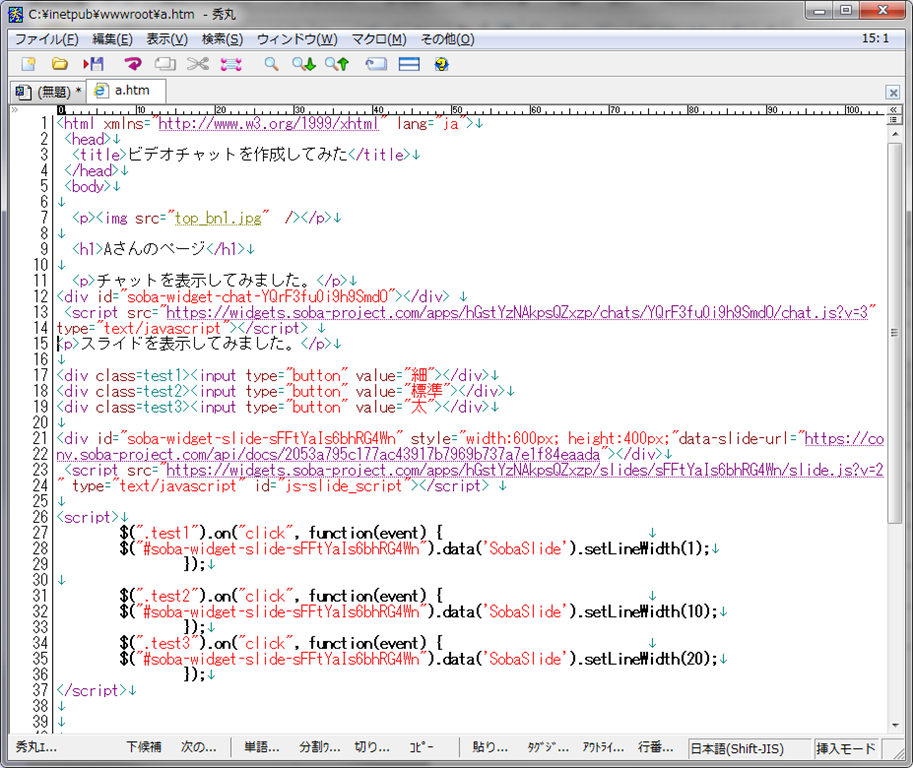
Task: Click the card icon with curved arrow
Action: click(x=376, y=64)
